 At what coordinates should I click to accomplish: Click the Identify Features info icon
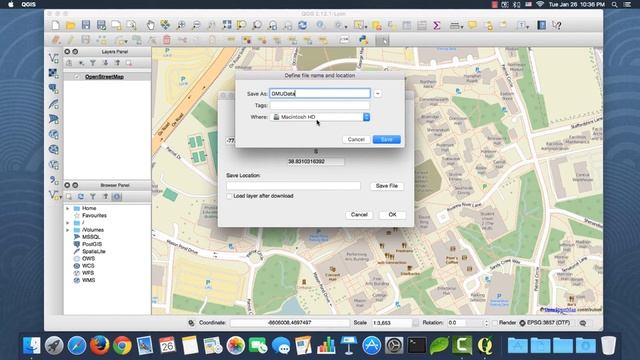321,25
